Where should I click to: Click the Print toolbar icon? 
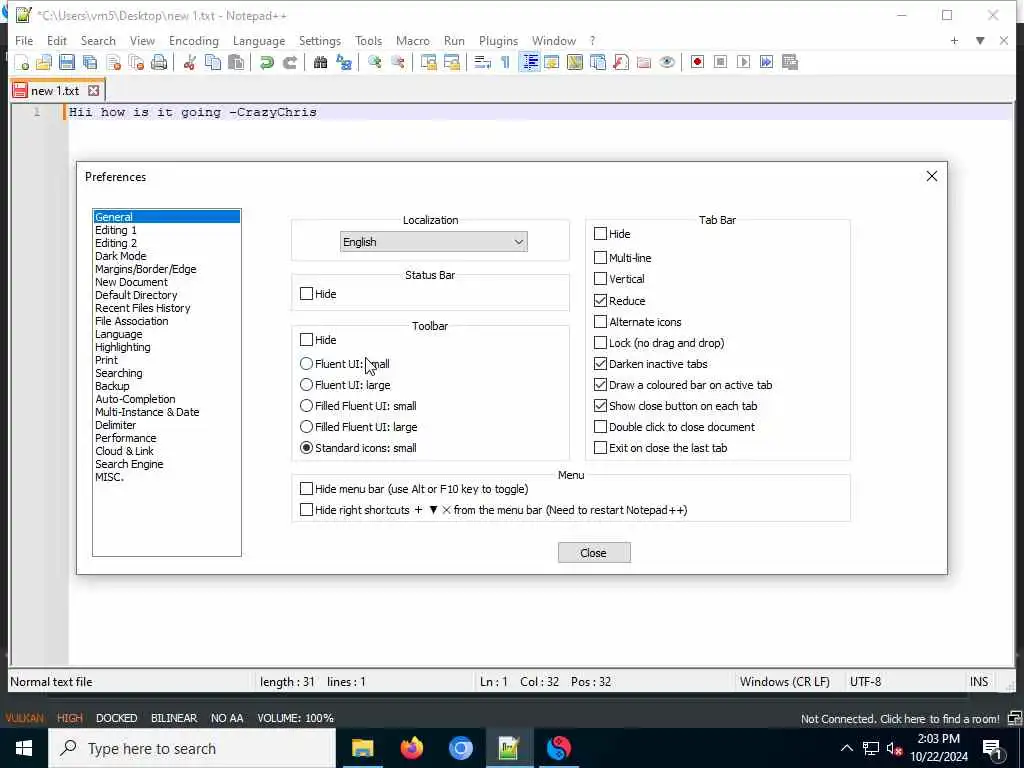[x=159, y=62]
